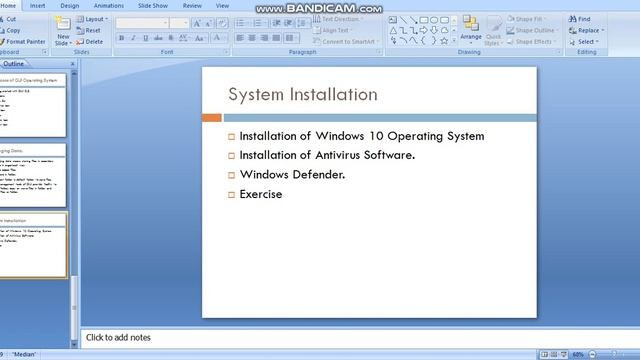Viewport: 640px width, 360px height.
Task: Open Change Case dropdown
Action: coord(200,38)
